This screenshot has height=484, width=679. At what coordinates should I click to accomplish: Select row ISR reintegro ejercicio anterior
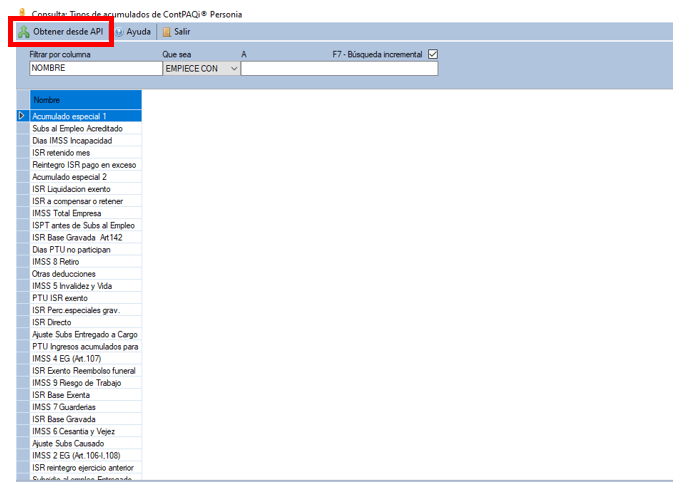[86, 468]
